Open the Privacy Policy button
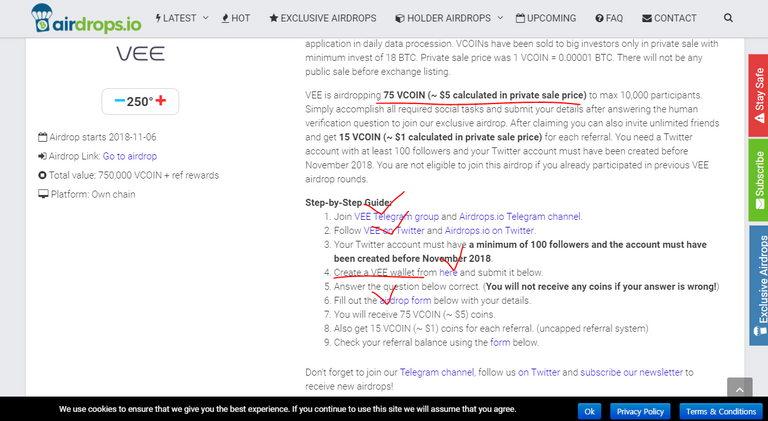The width and height of the screenshot is (768, 421). tap(640, 411)
